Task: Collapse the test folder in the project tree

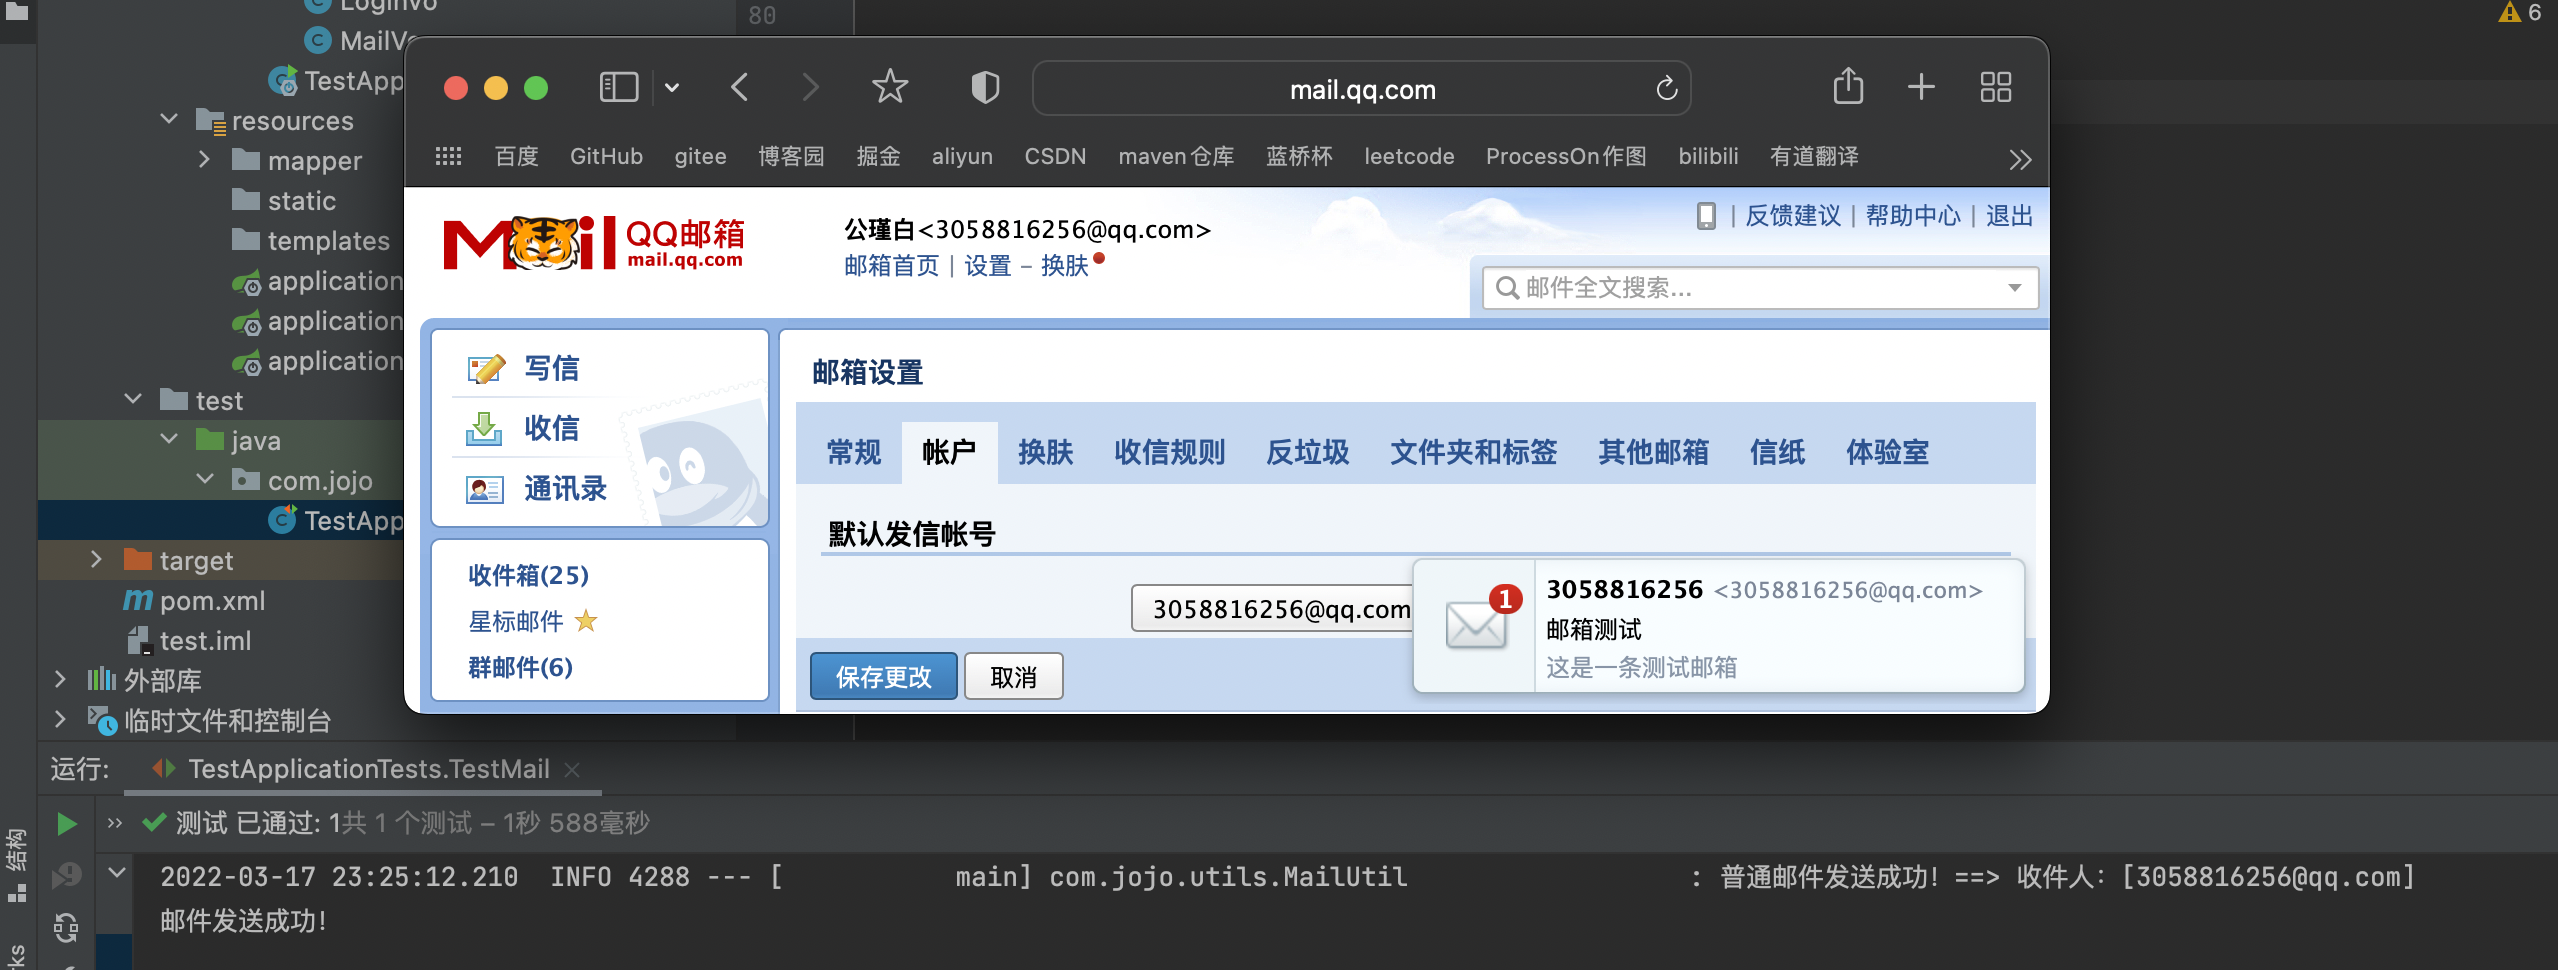Action: pyautogui.click(x=133, y=400)
